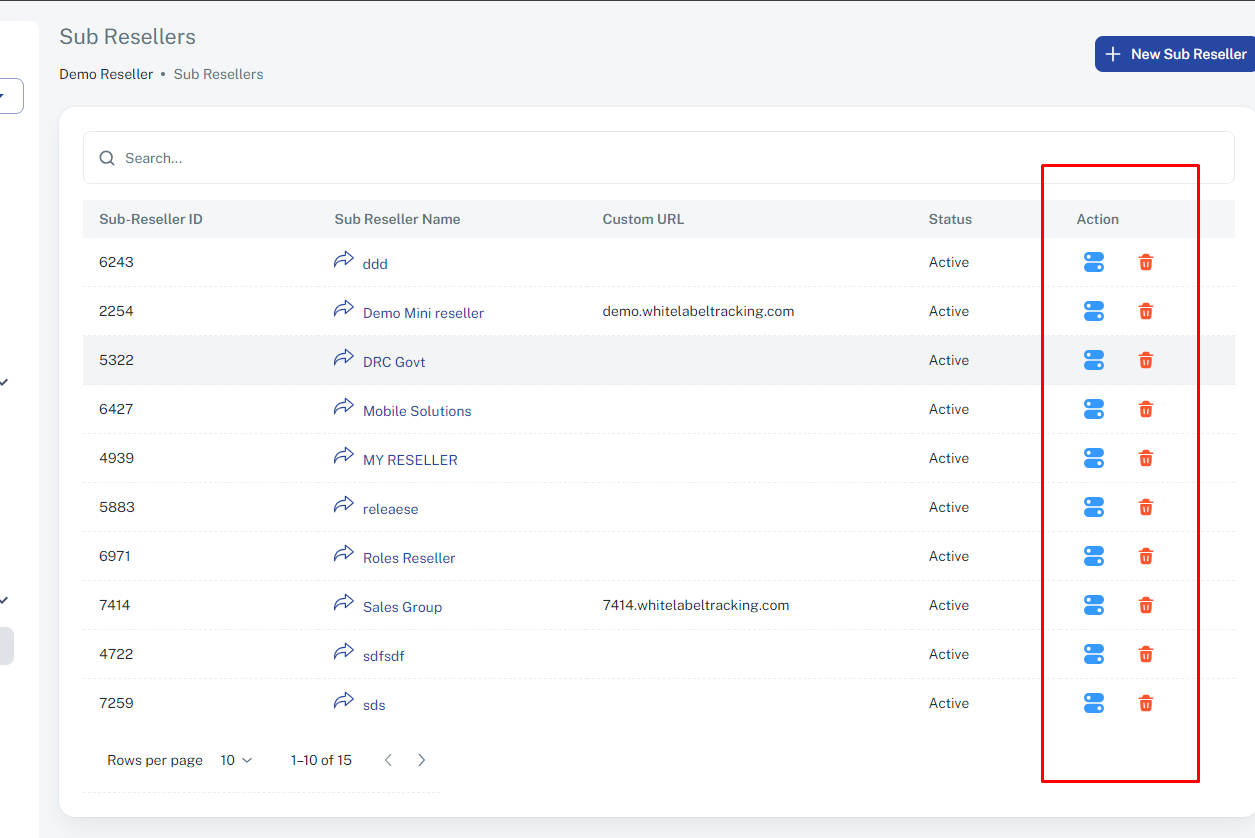The image size is (1255, 838).
Task: Click share arrow icon beside Mobile Solutions
Action: tap(344, 407)
